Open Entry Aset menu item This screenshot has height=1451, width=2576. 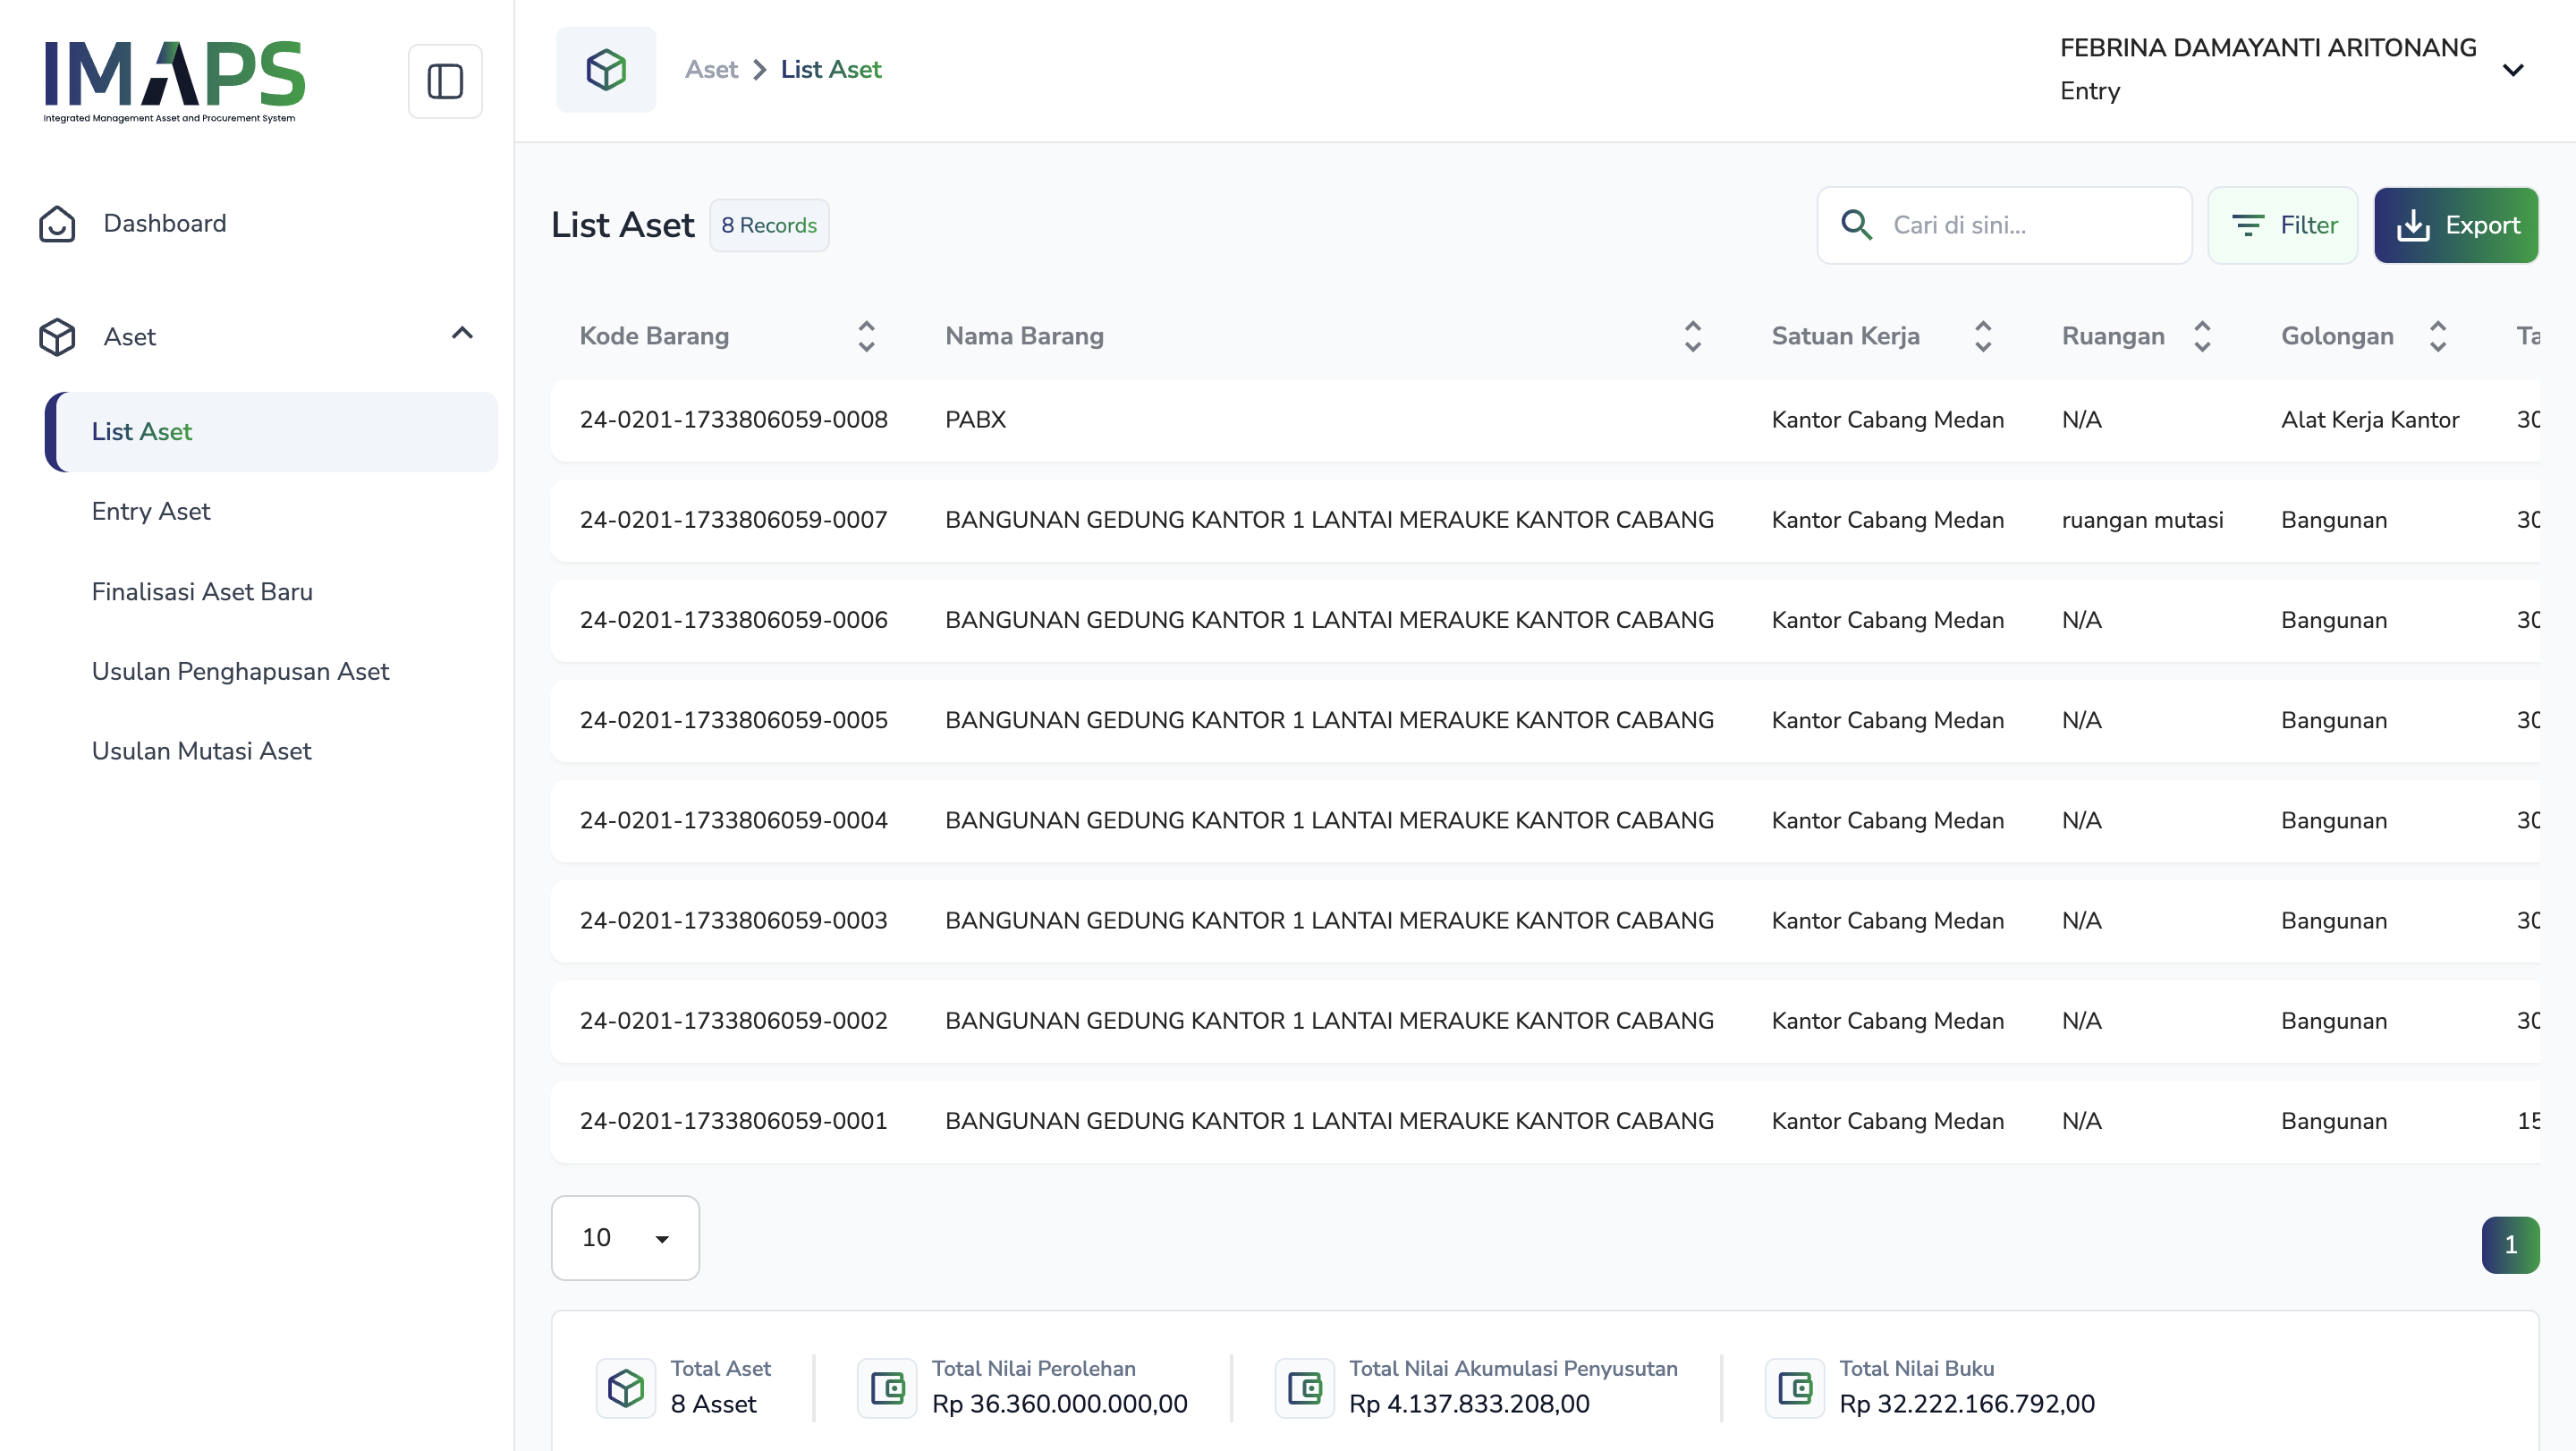coord(151,511)
